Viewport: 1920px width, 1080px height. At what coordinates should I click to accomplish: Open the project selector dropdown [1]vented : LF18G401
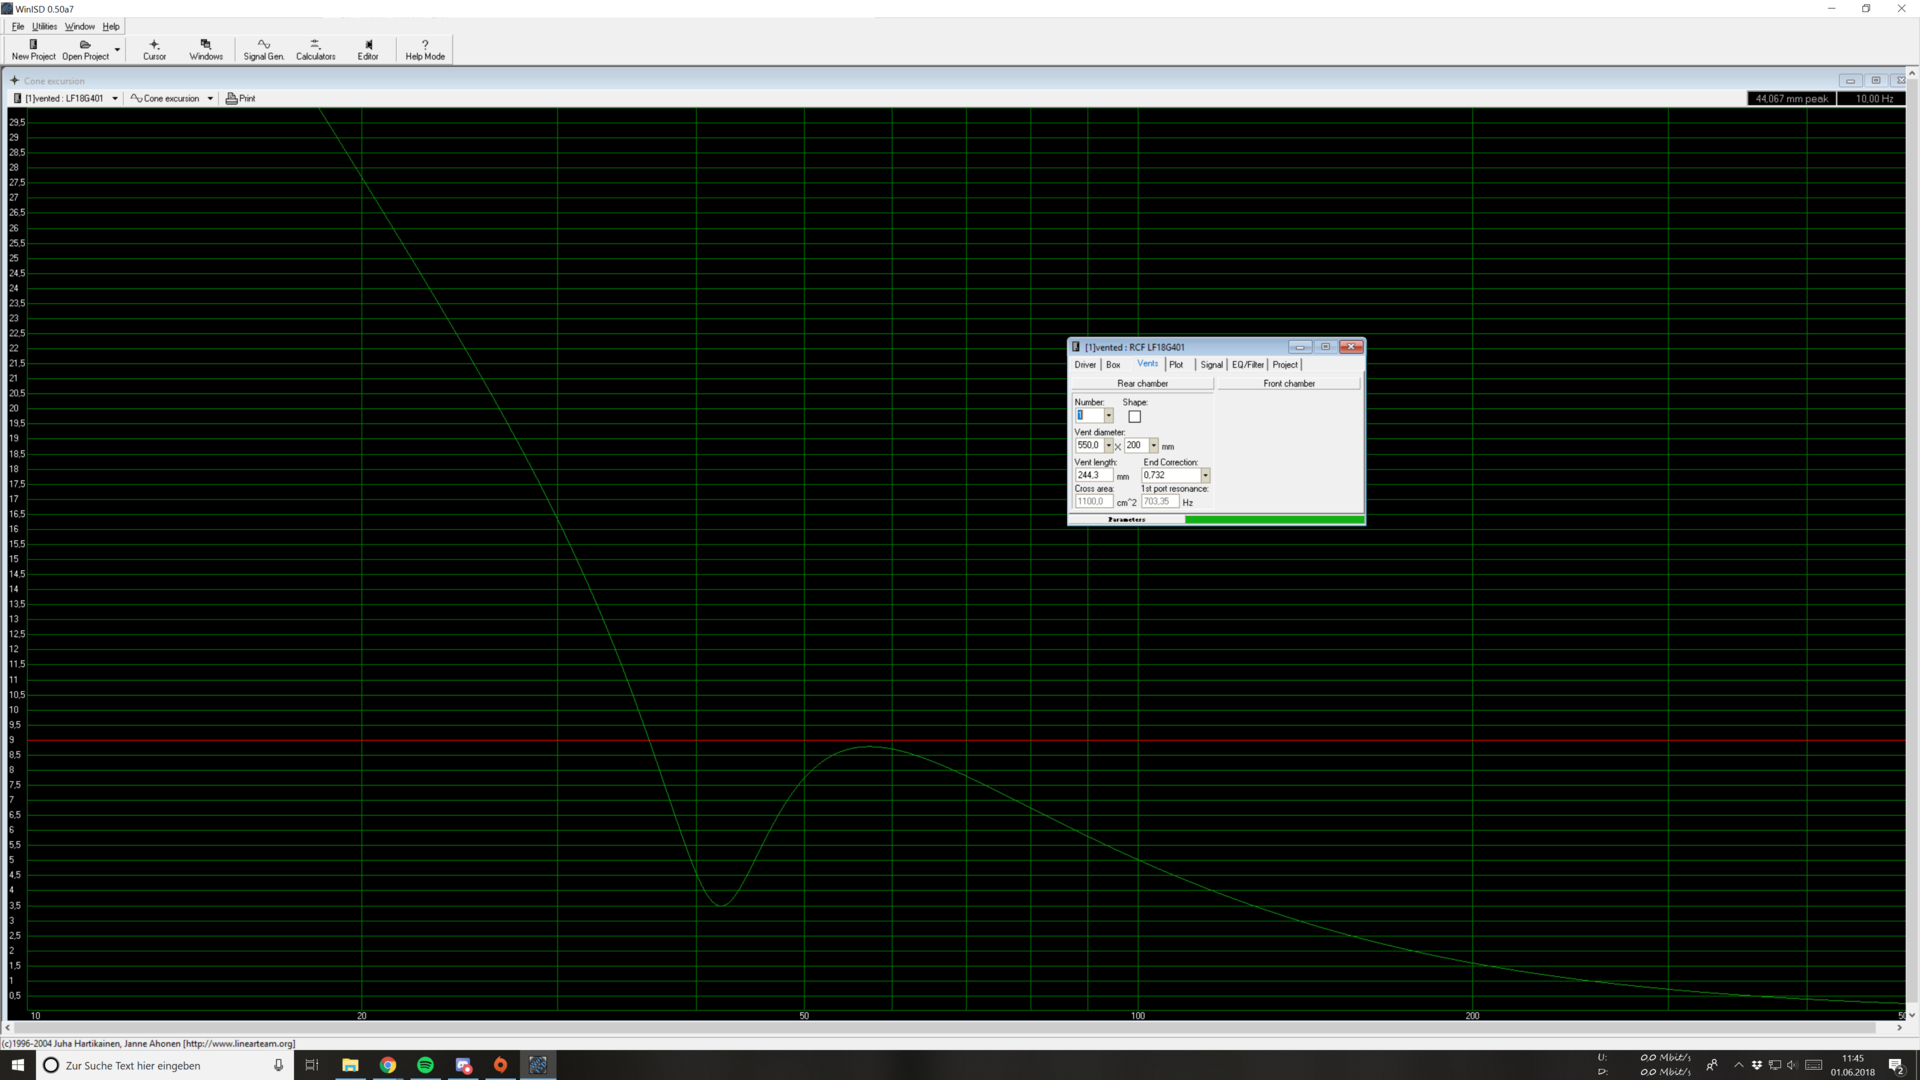pyautogui.click(x=115, y=98)
